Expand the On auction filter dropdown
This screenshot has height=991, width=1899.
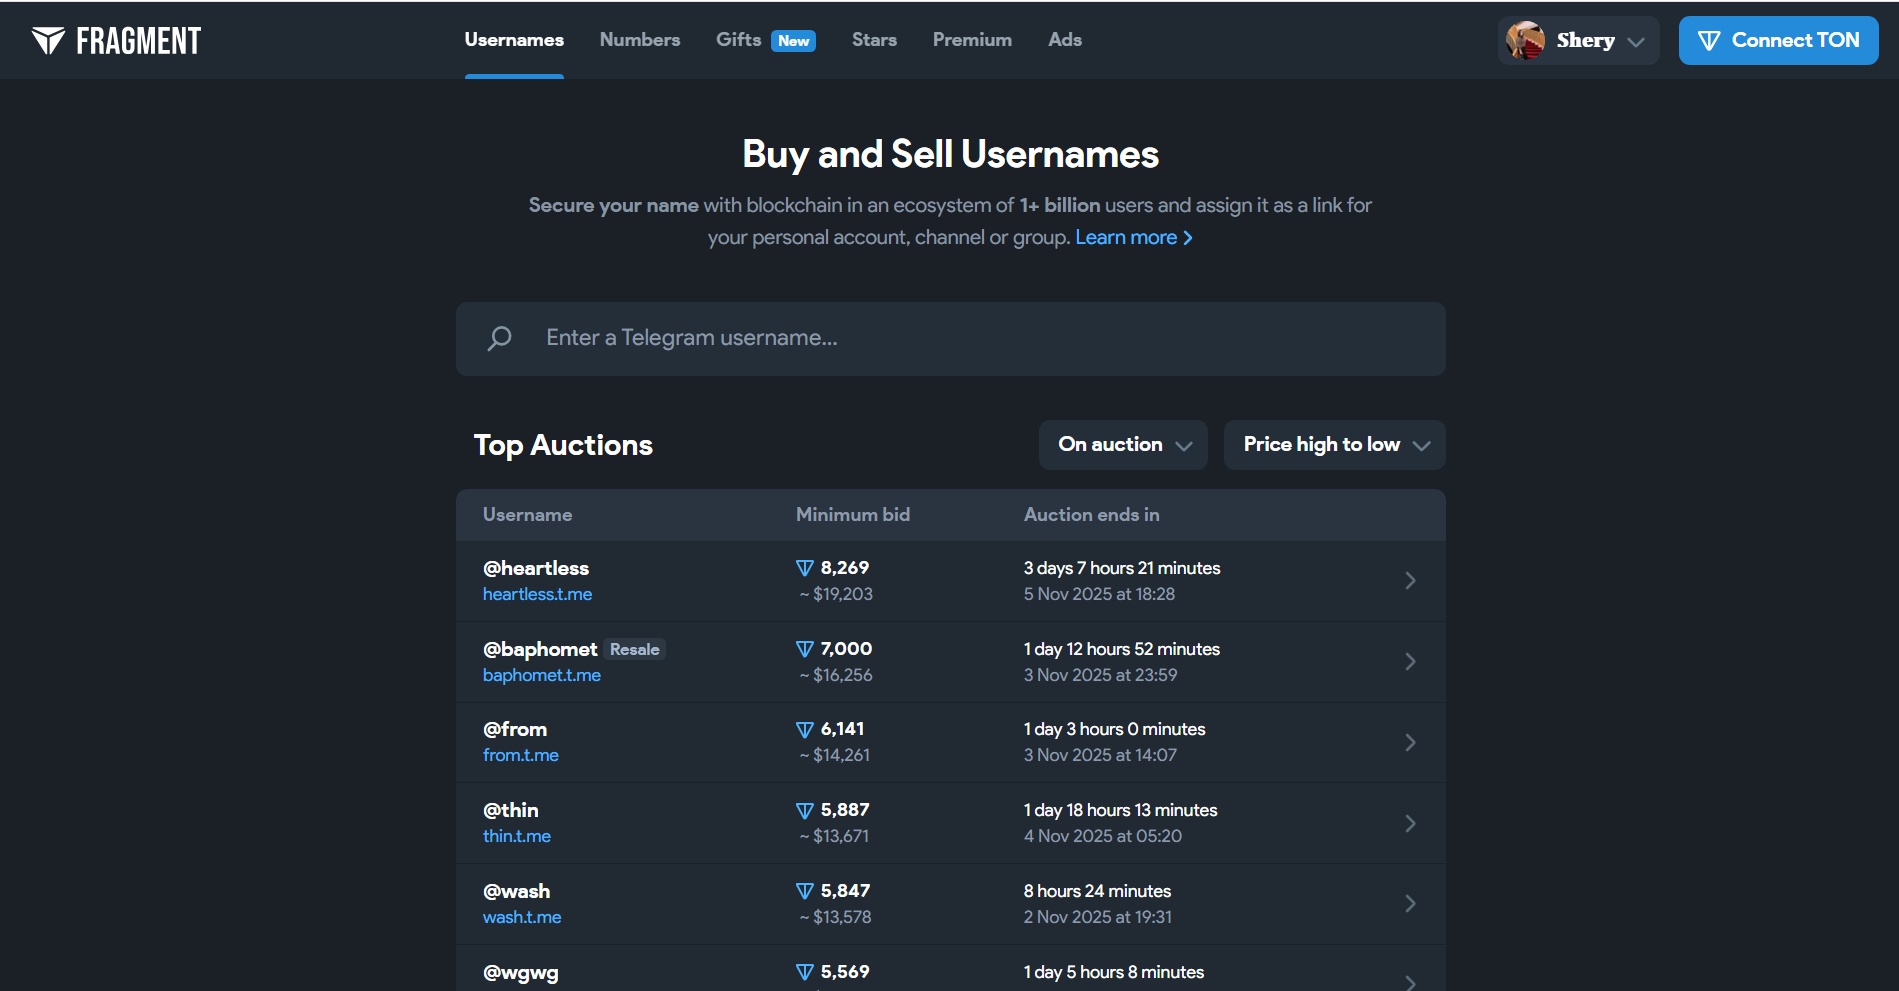[1123, 445]
